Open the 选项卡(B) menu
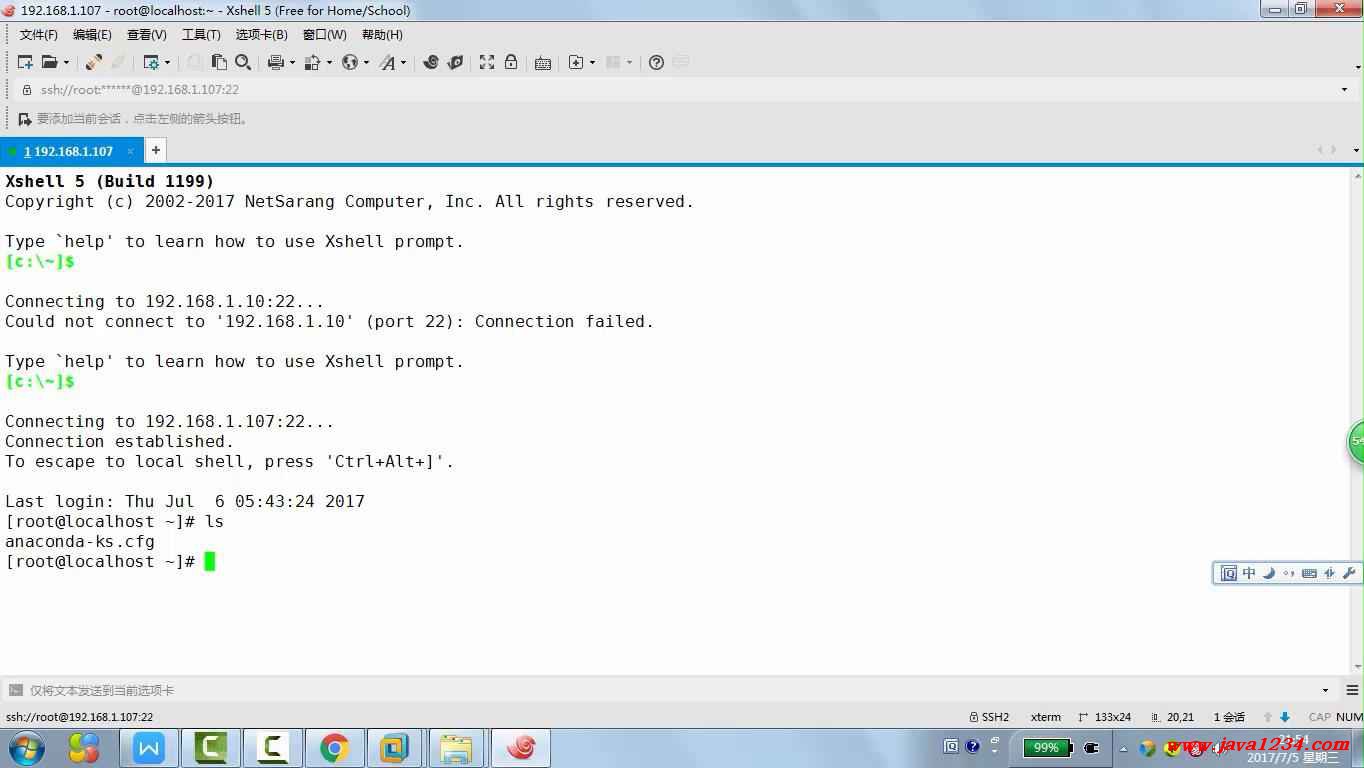The height and width of the screenshot is (768, 1364). [x=261, y=35]
